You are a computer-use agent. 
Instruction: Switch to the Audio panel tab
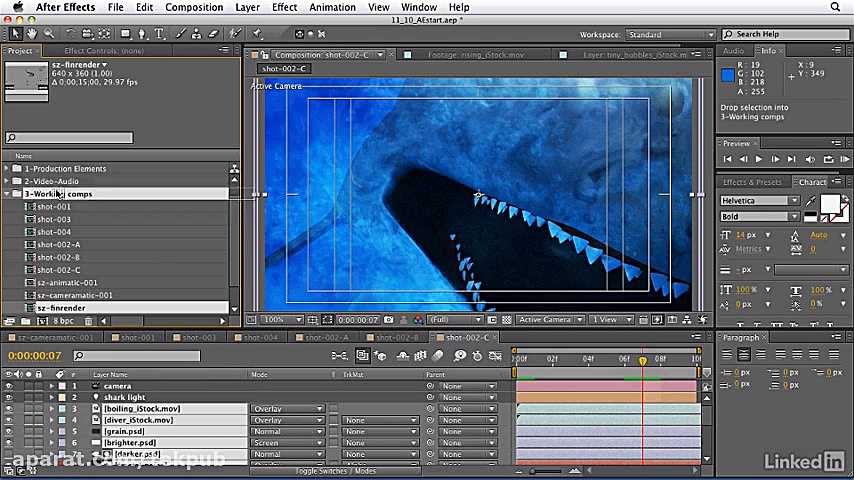point(733,50)
